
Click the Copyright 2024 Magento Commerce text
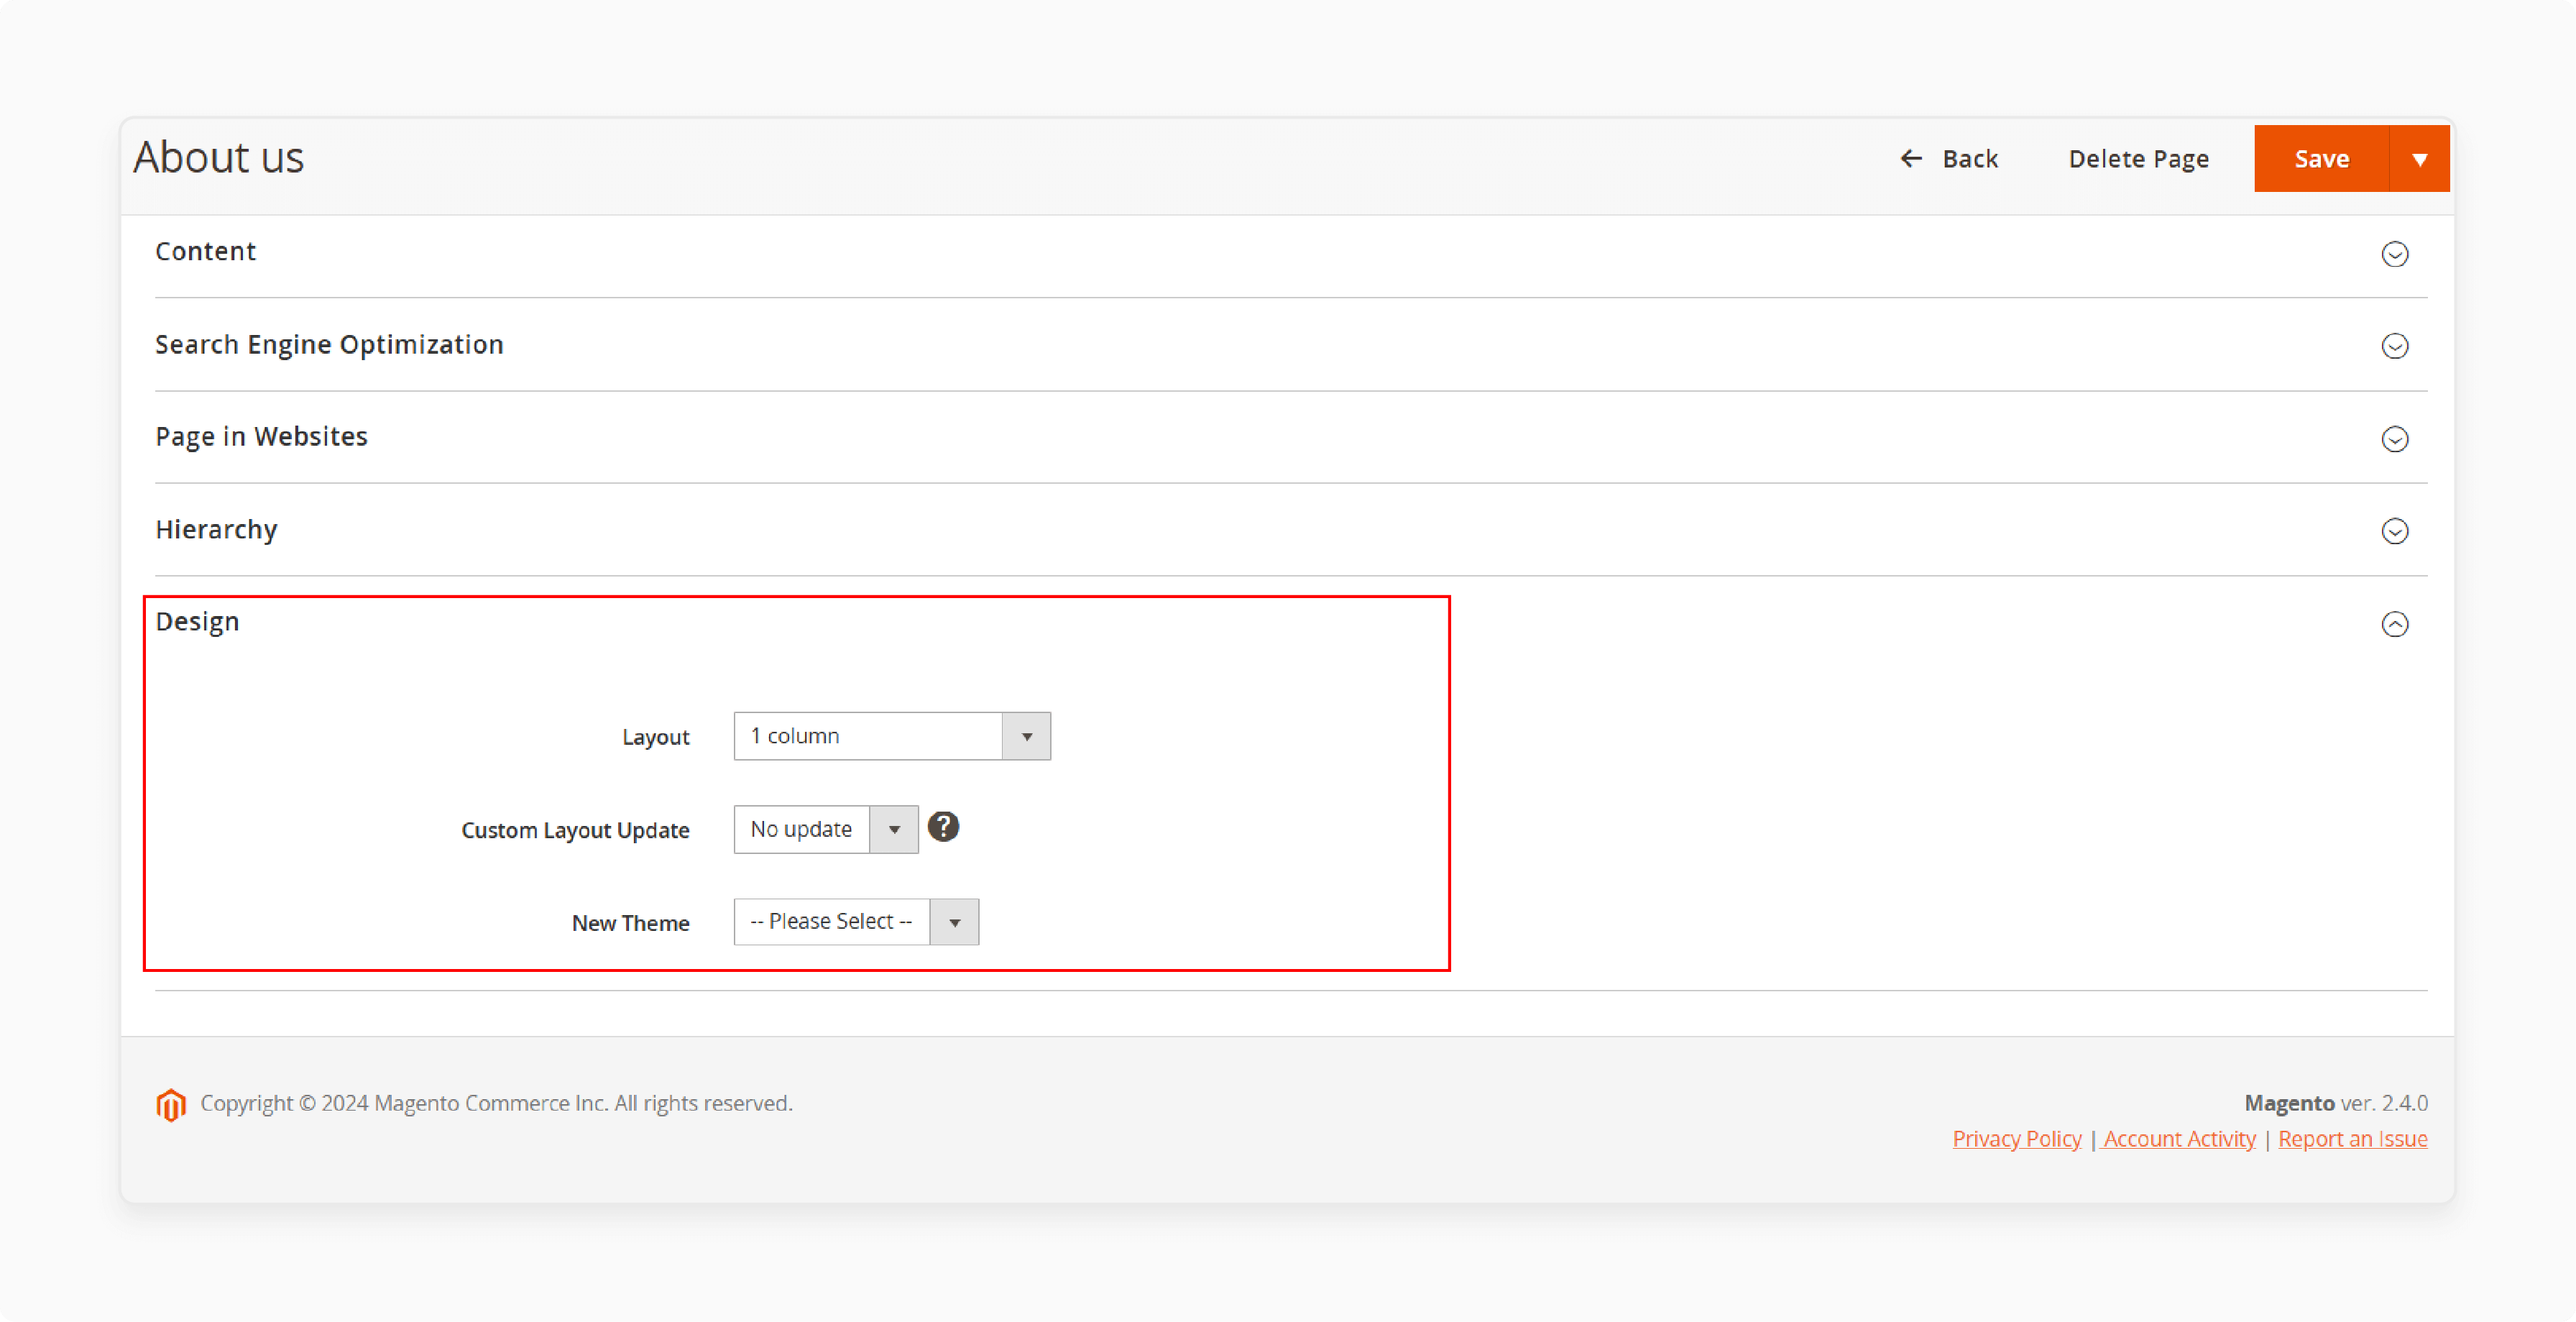(x=496, y=1103)
